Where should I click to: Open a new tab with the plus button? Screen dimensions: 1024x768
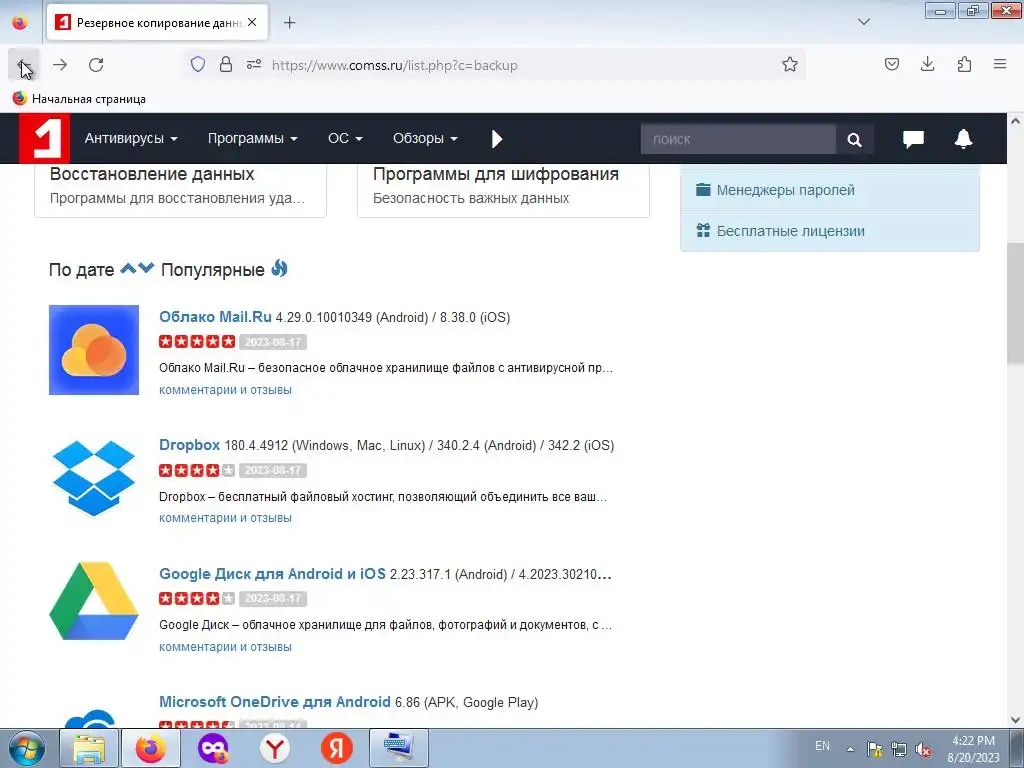(x=289, y=23)
